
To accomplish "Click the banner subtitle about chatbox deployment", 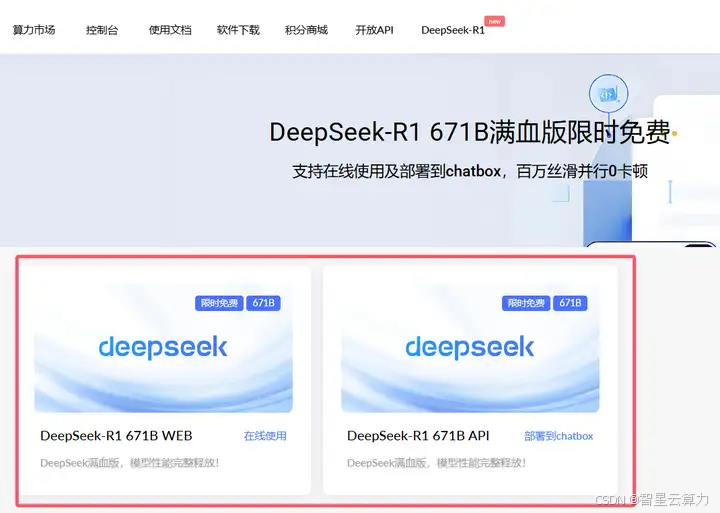I will (470, 171).
